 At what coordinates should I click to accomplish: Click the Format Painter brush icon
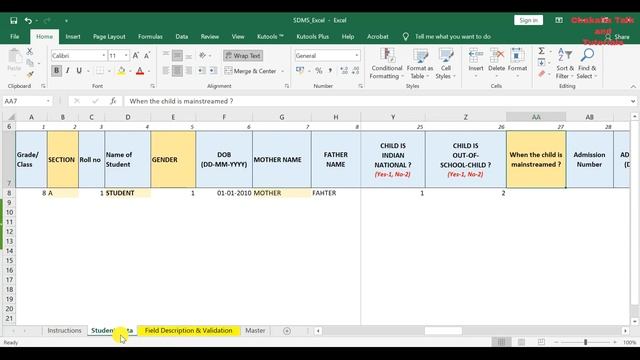[x=30, y=74]
